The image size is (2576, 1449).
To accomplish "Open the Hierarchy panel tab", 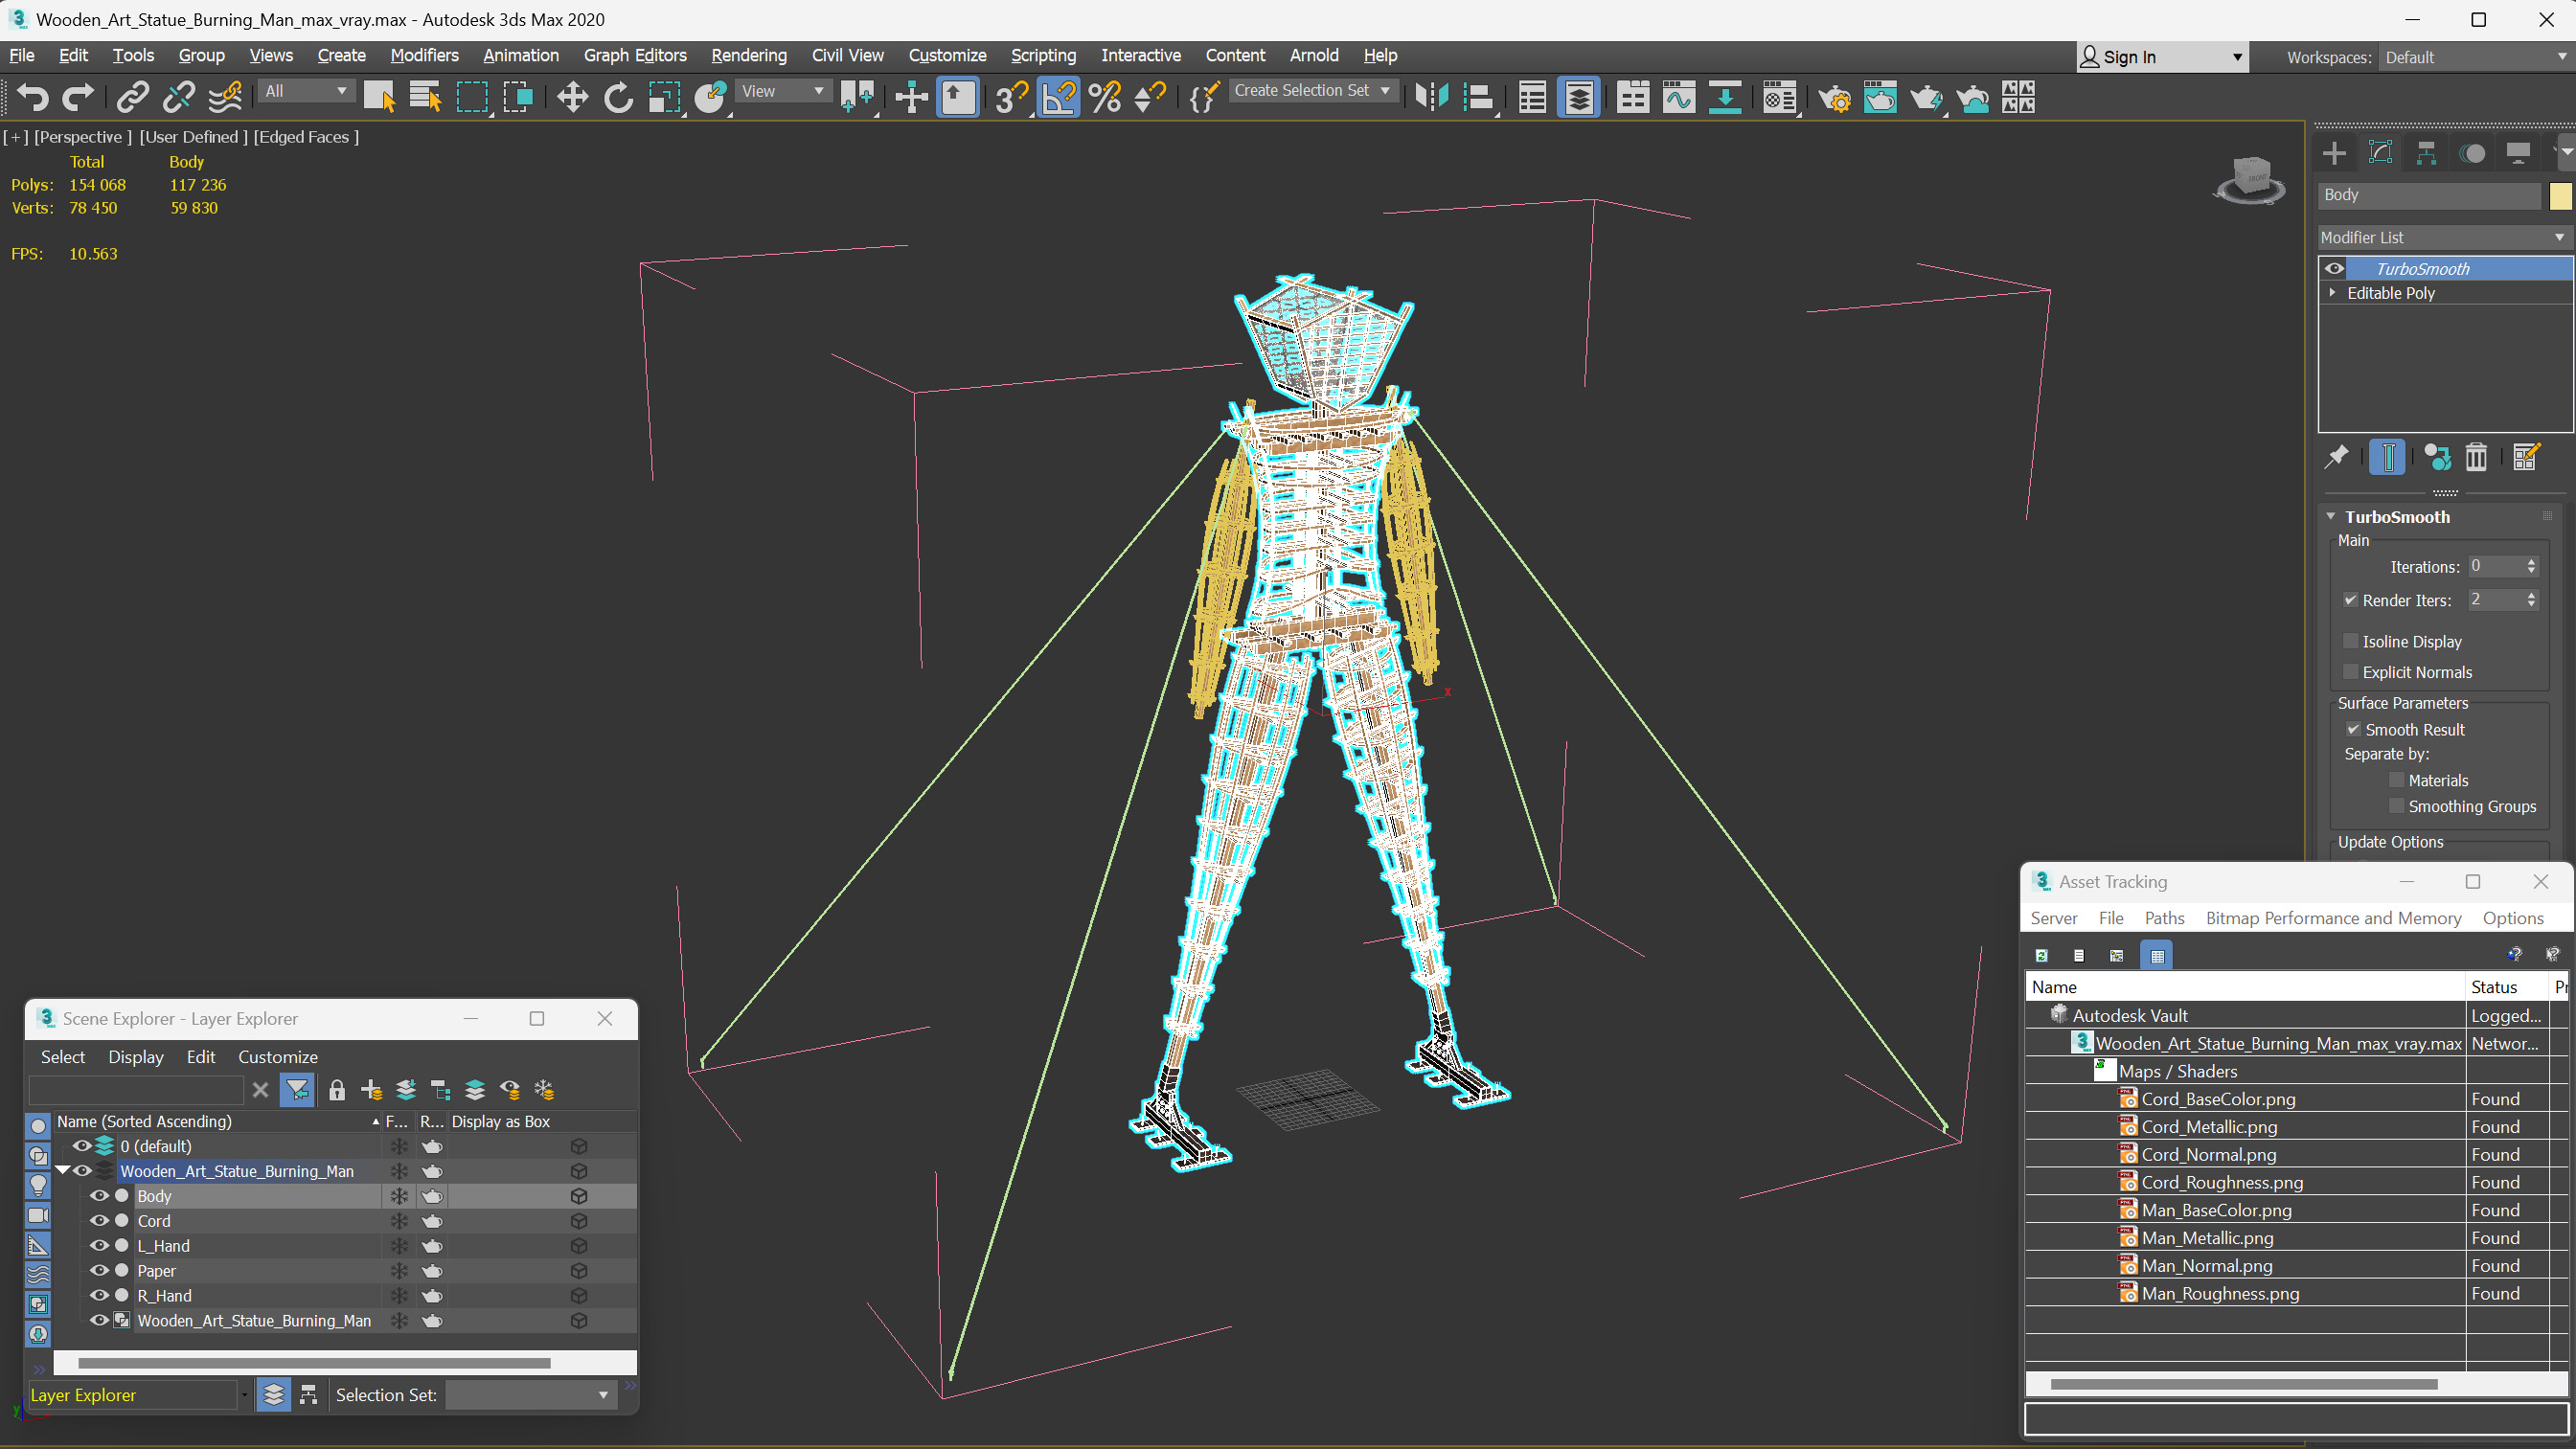I will 2426,153.
